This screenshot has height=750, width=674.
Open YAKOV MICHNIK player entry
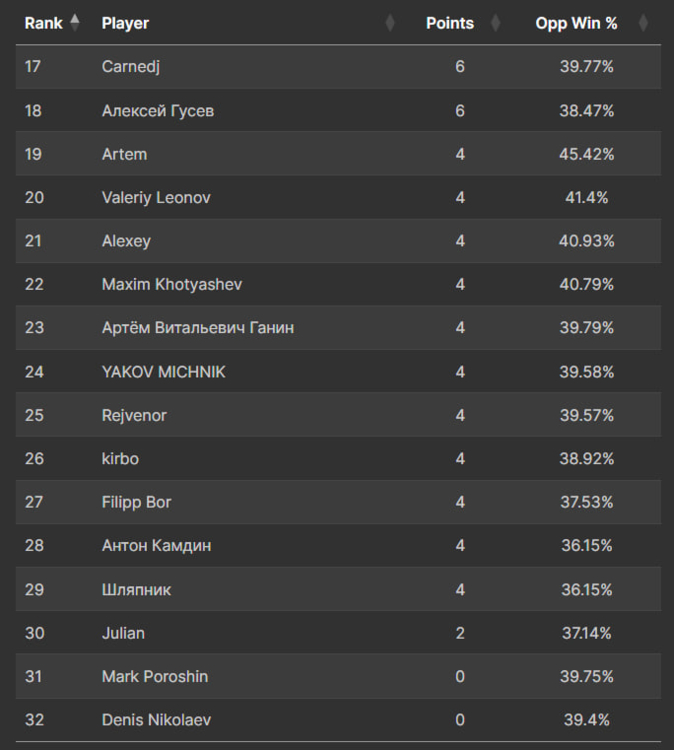click(x=164, y=372)
